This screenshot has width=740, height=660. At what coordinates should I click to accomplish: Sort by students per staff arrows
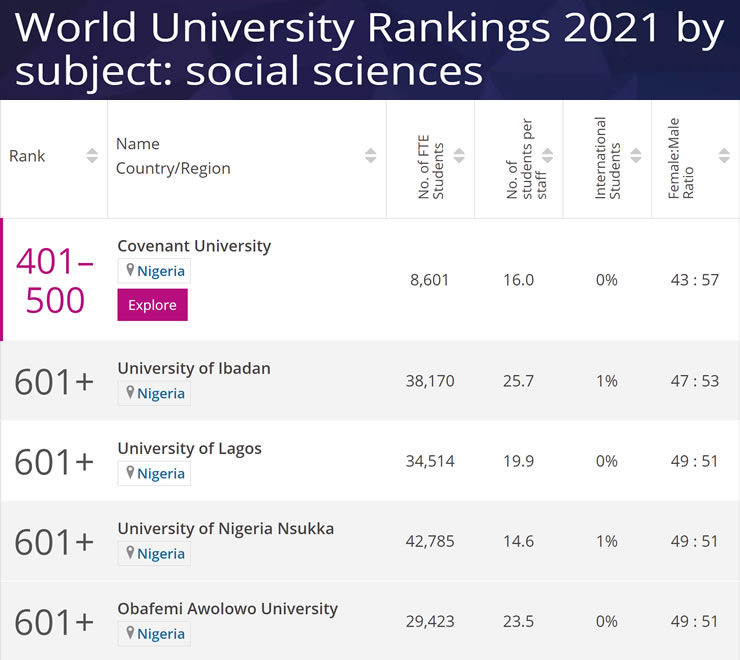547,155
